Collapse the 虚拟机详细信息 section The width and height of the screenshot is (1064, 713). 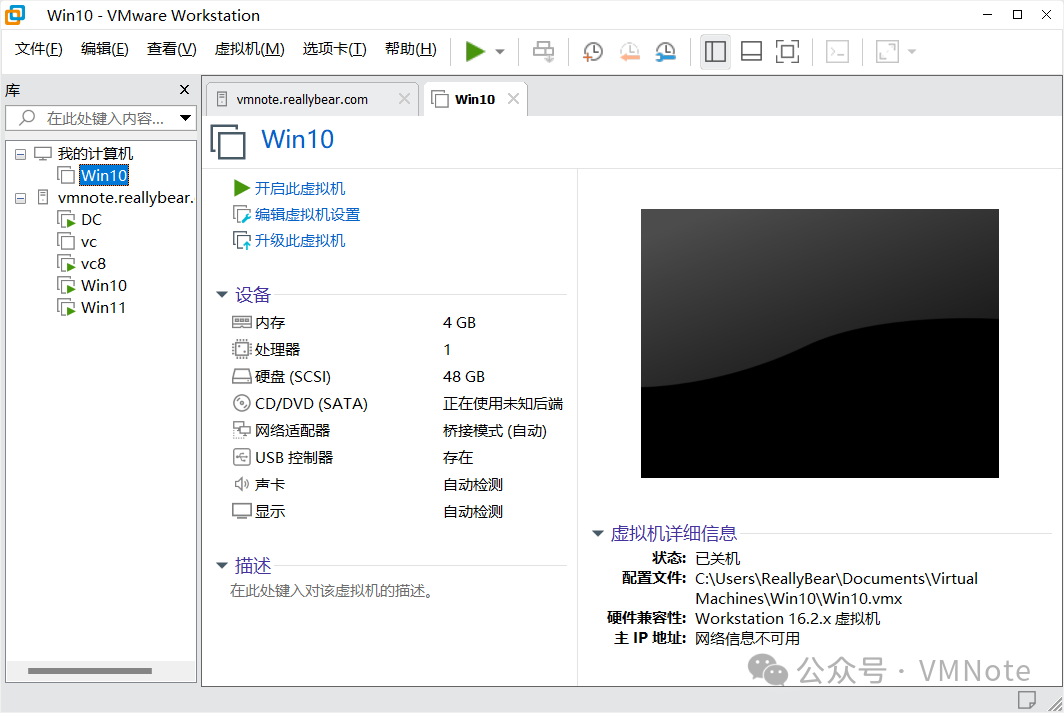[598, 533]
